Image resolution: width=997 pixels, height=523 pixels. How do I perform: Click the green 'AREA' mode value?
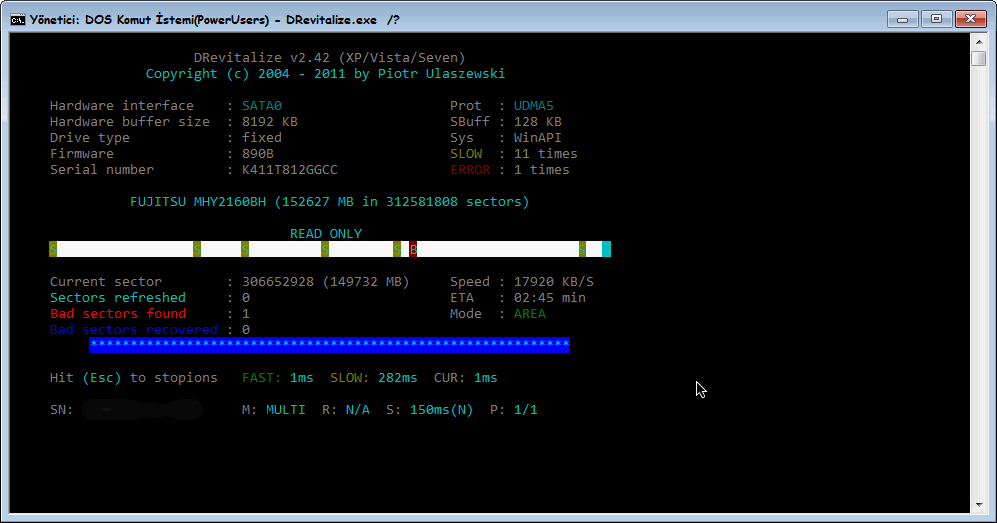pos(530,313)
